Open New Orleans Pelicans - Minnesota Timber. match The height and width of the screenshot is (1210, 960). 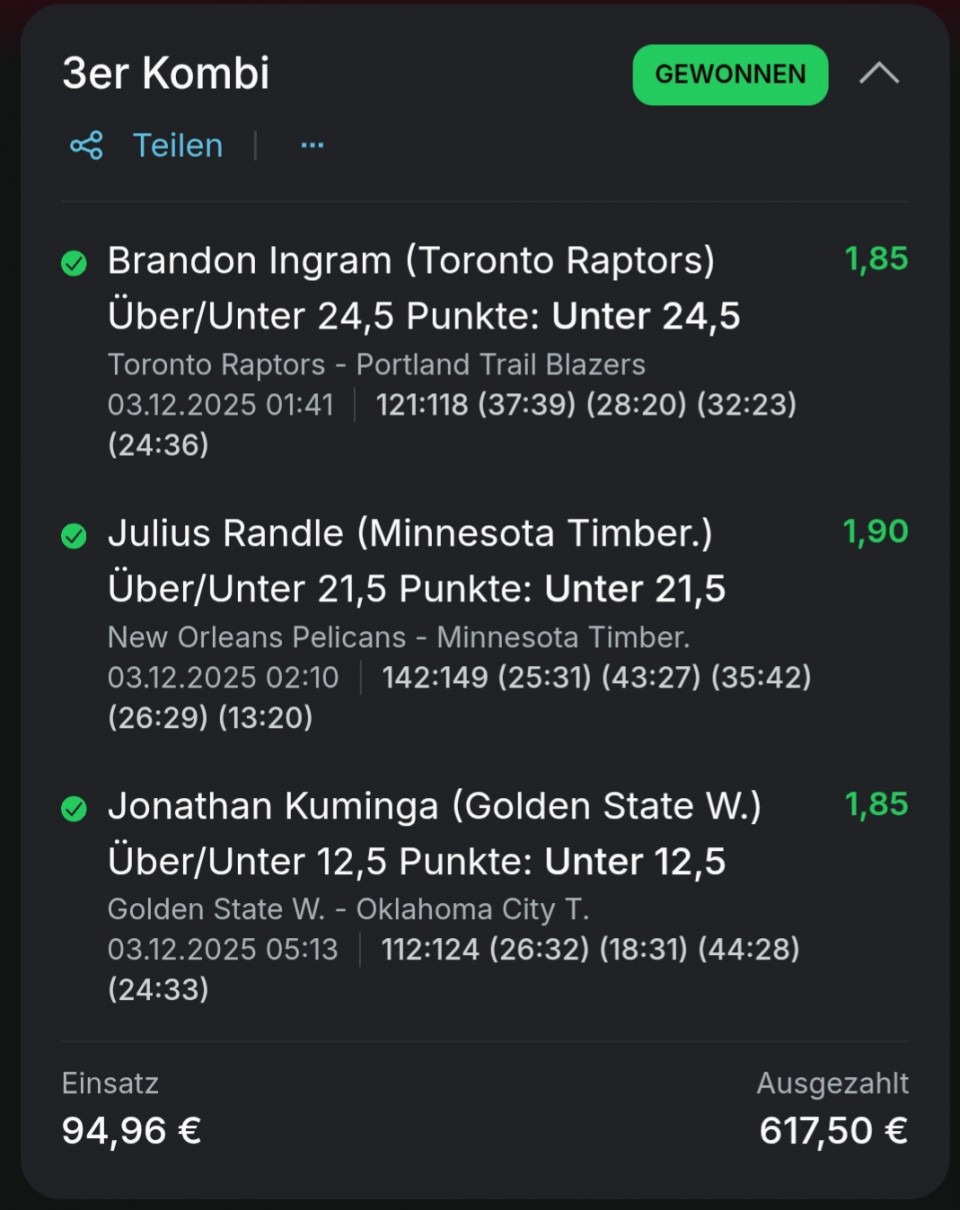[x=398, y=637]
